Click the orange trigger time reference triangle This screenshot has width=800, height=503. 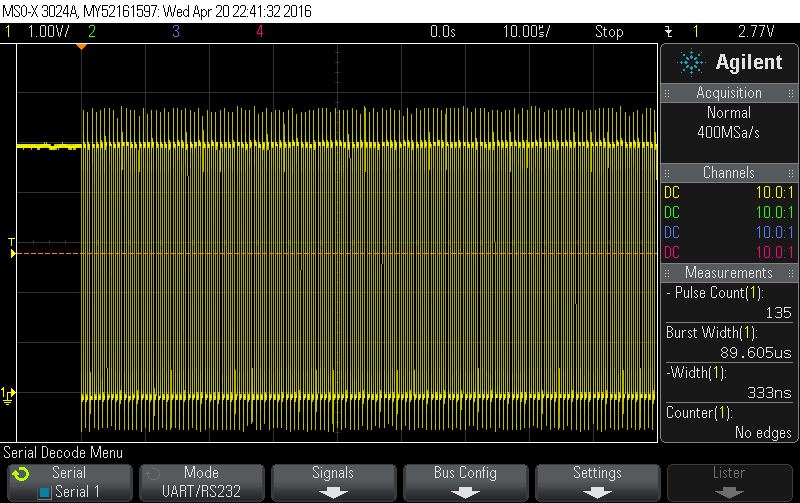point(82,46)
